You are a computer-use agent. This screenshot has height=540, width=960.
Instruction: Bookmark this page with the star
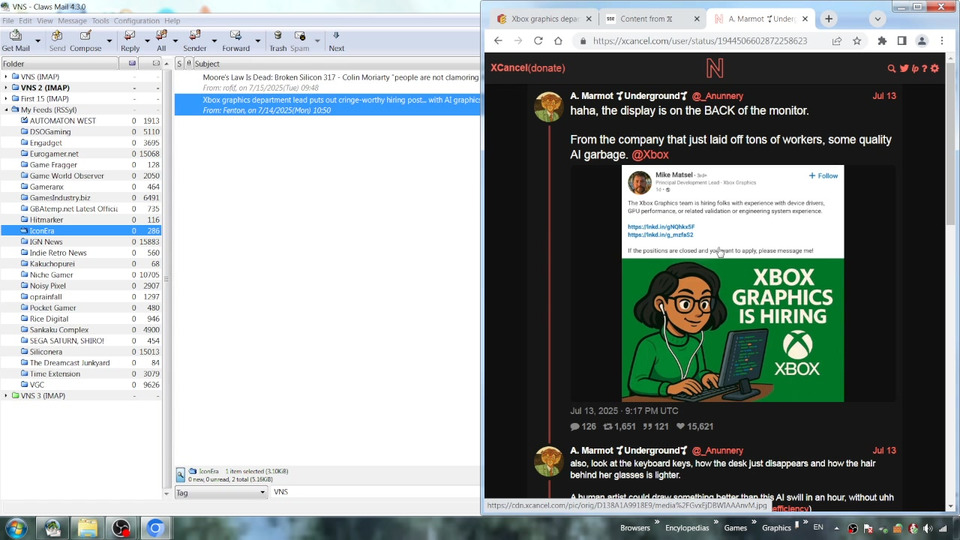point(857,41)
